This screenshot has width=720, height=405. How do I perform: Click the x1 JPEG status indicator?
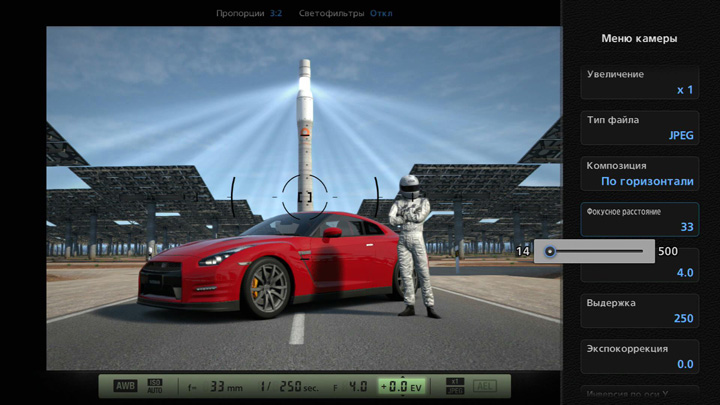click(453, 386)
